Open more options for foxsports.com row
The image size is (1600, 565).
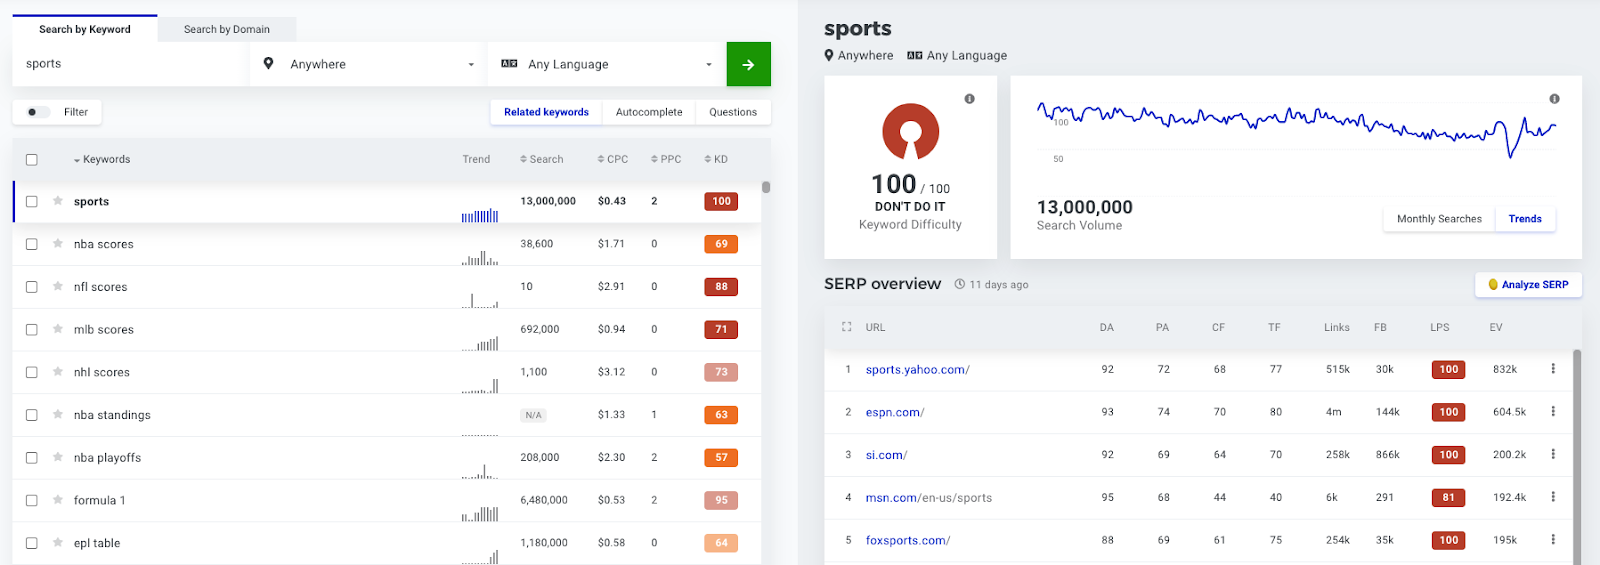1553,539
